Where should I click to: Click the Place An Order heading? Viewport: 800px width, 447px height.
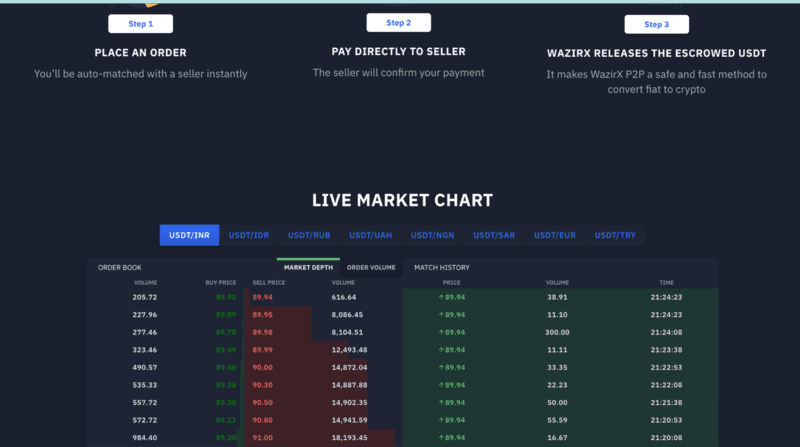[x=140, y=53]
